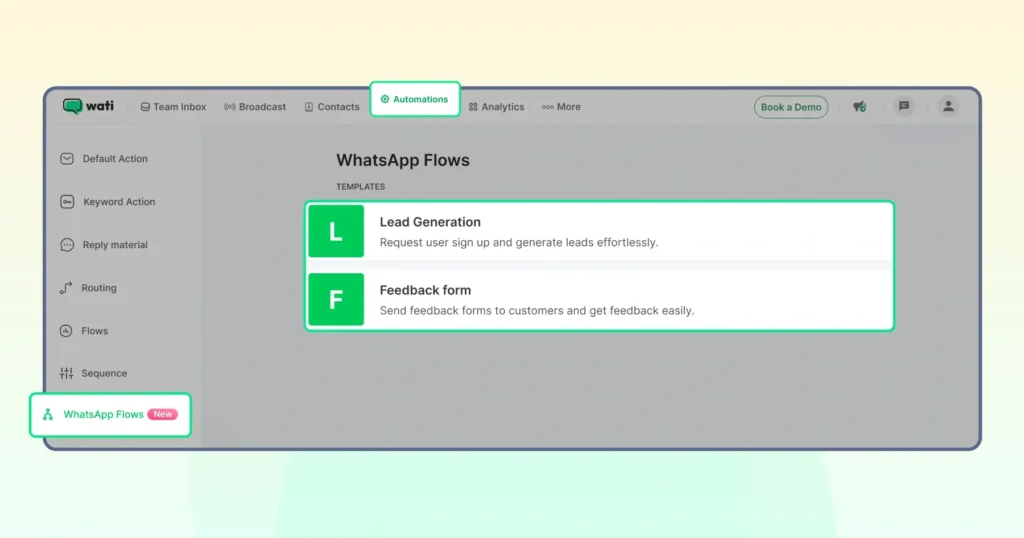Open the chat message icon

coord(904,106)
